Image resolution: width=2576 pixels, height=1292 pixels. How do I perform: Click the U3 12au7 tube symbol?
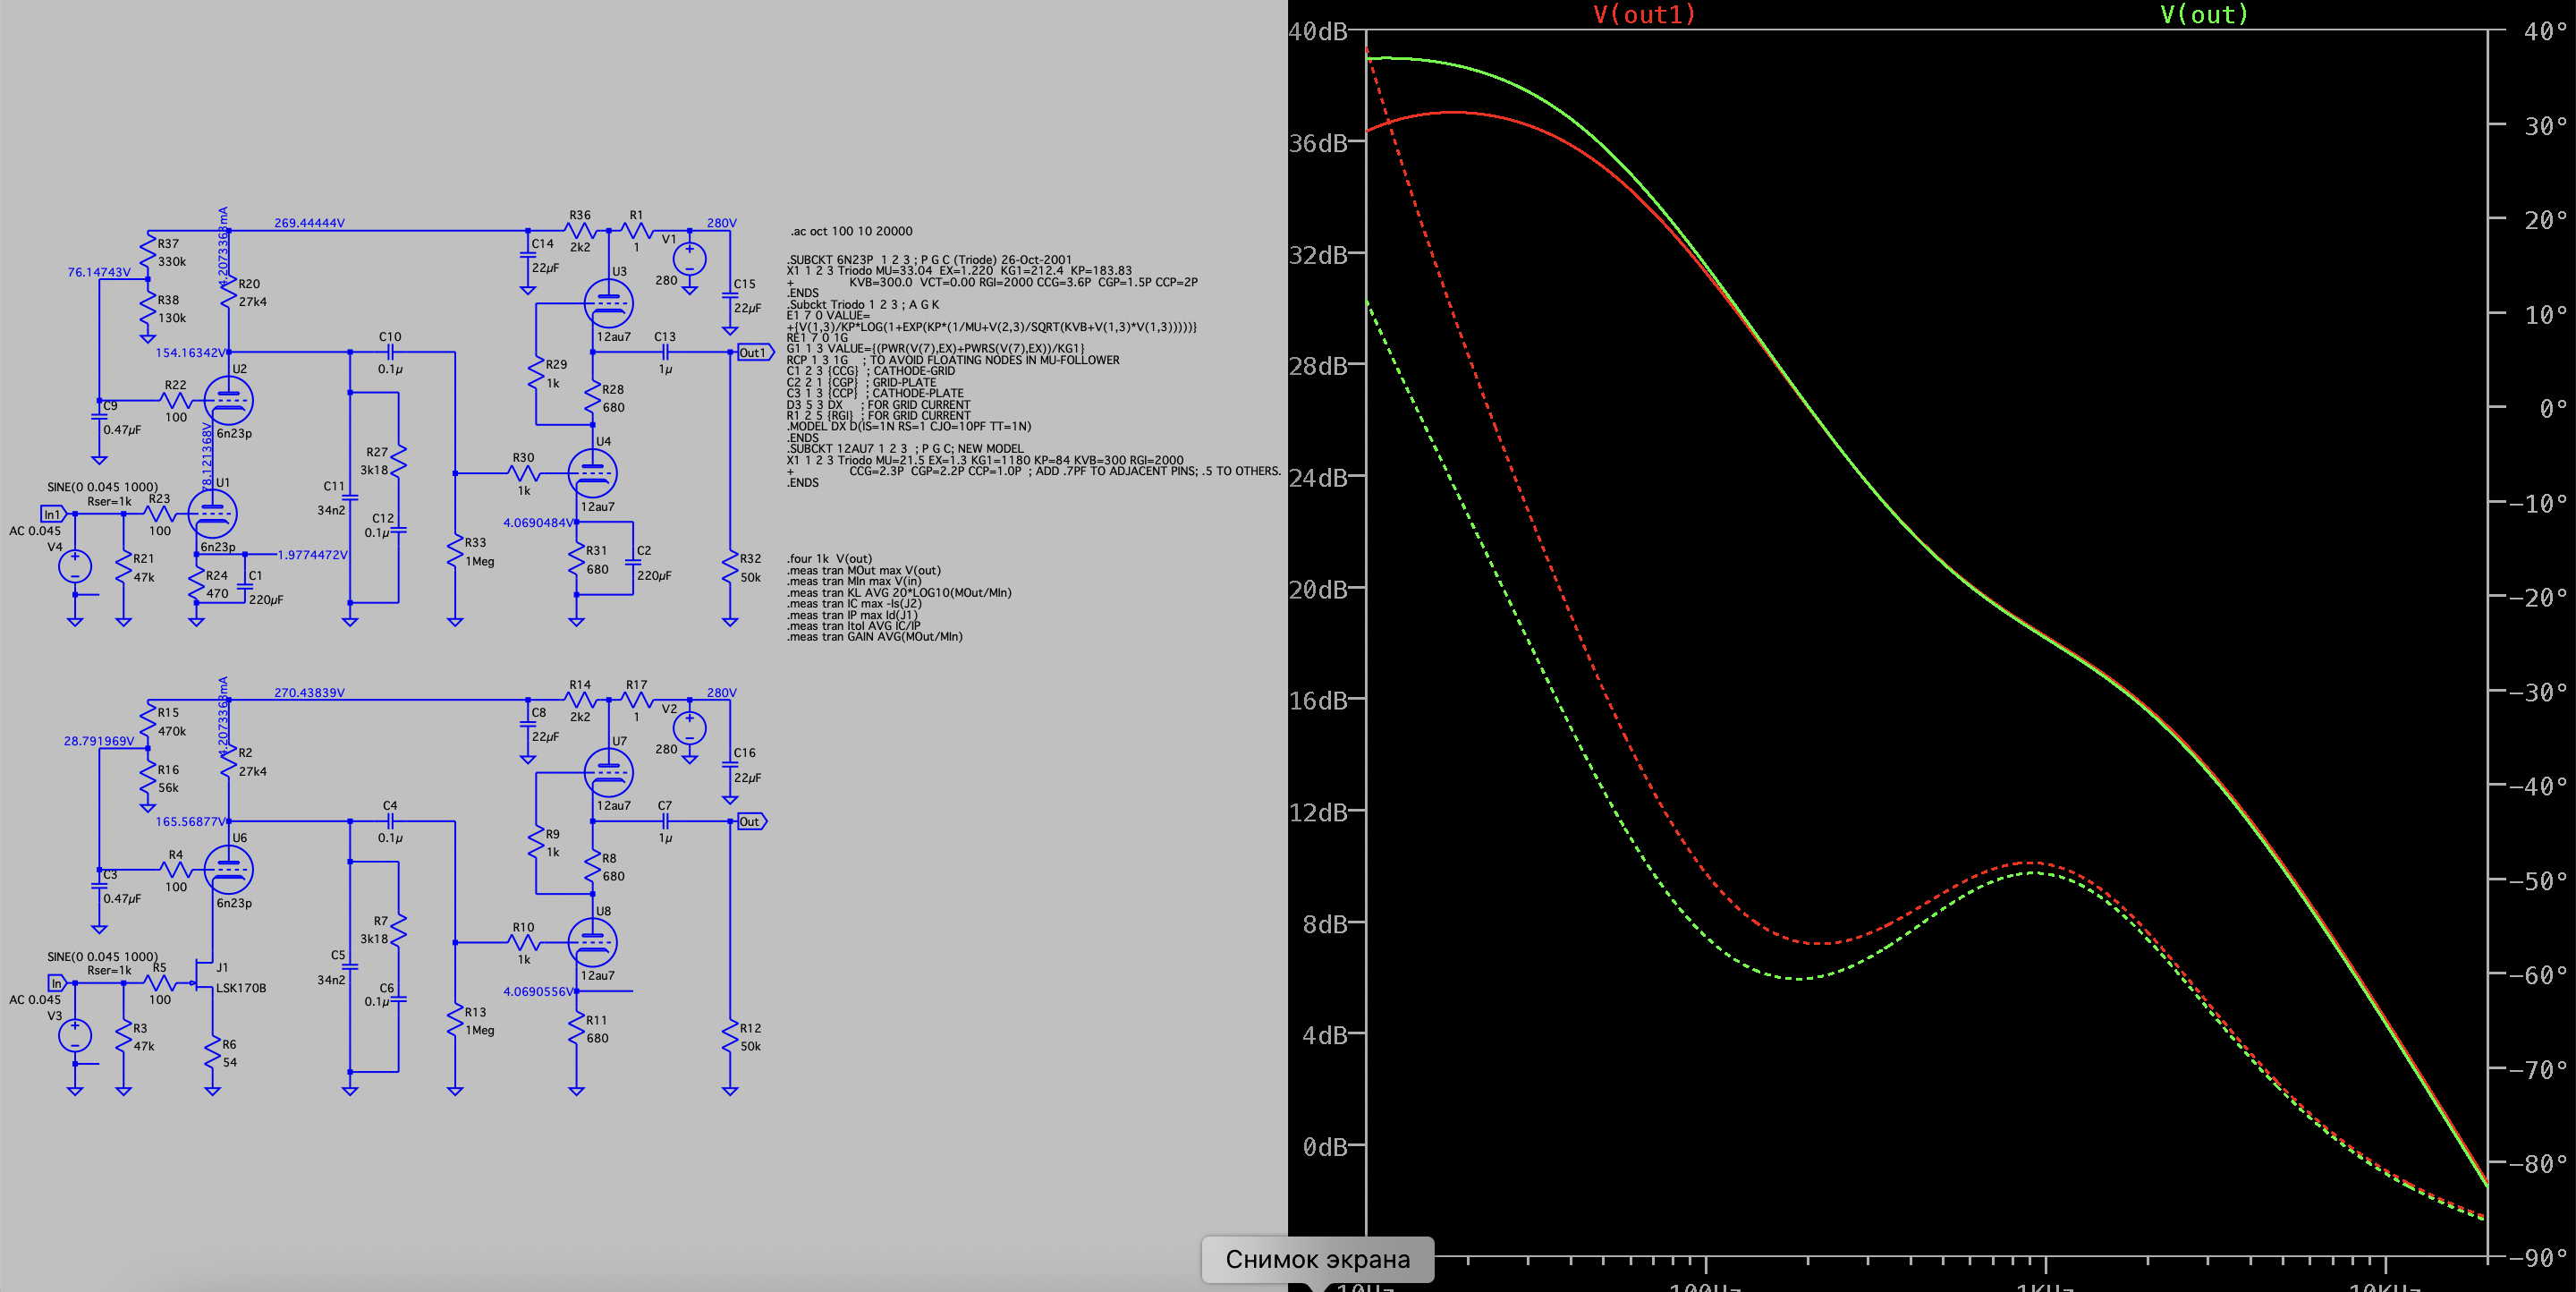tap(608, 303)
